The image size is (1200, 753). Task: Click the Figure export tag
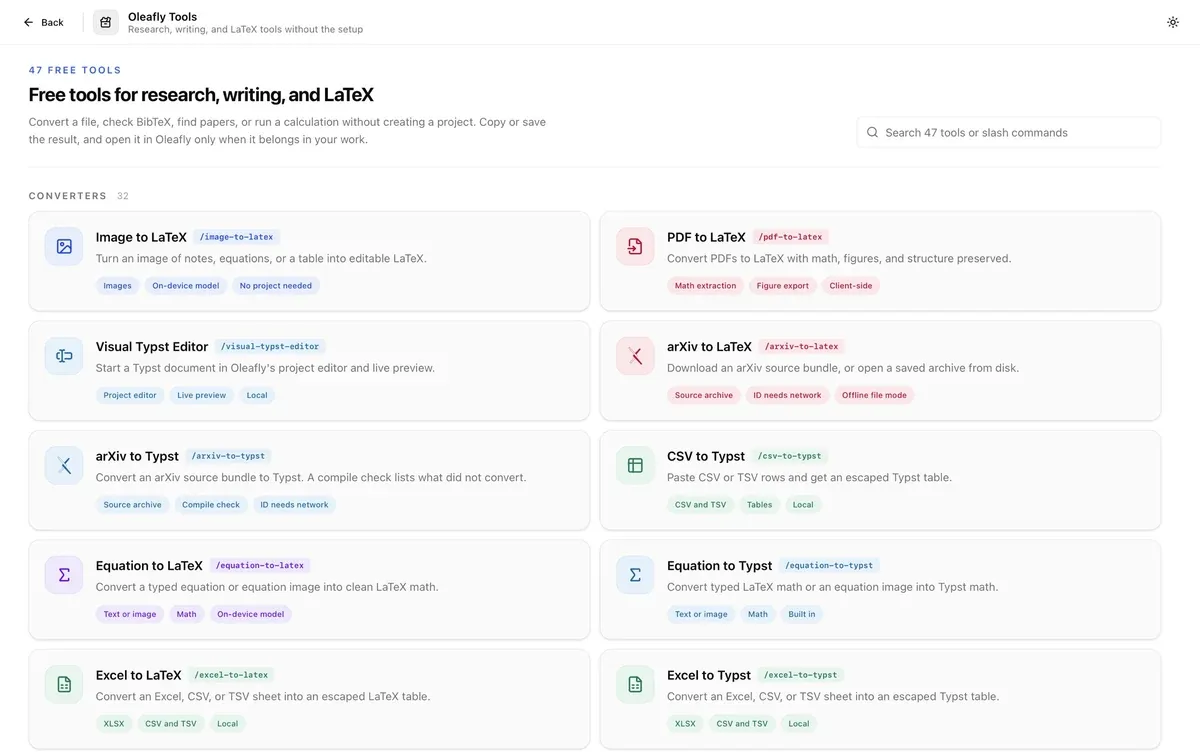(x=783, y=286)
